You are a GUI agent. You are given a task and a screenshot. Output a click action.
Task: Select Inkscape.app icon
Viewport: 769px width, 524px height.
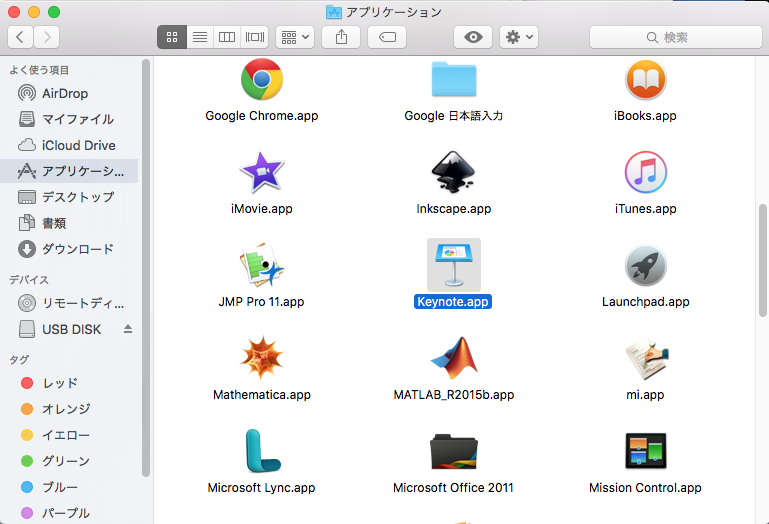click(454, 172)
